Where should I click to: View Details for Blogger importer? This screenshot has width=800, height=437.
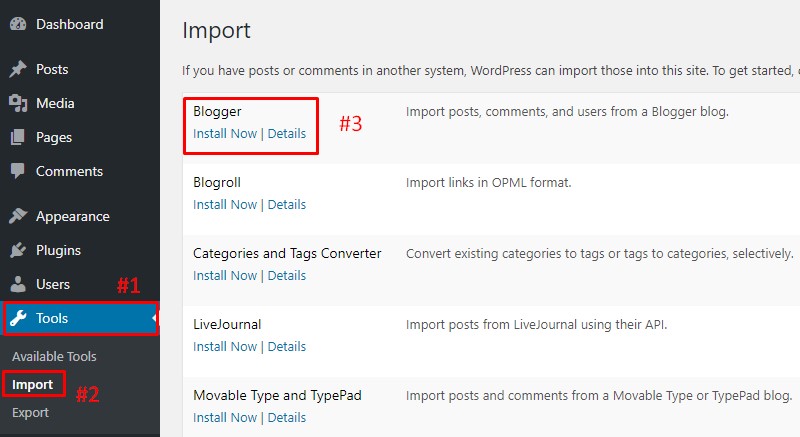pyautogui.click(x=287, y=134)
